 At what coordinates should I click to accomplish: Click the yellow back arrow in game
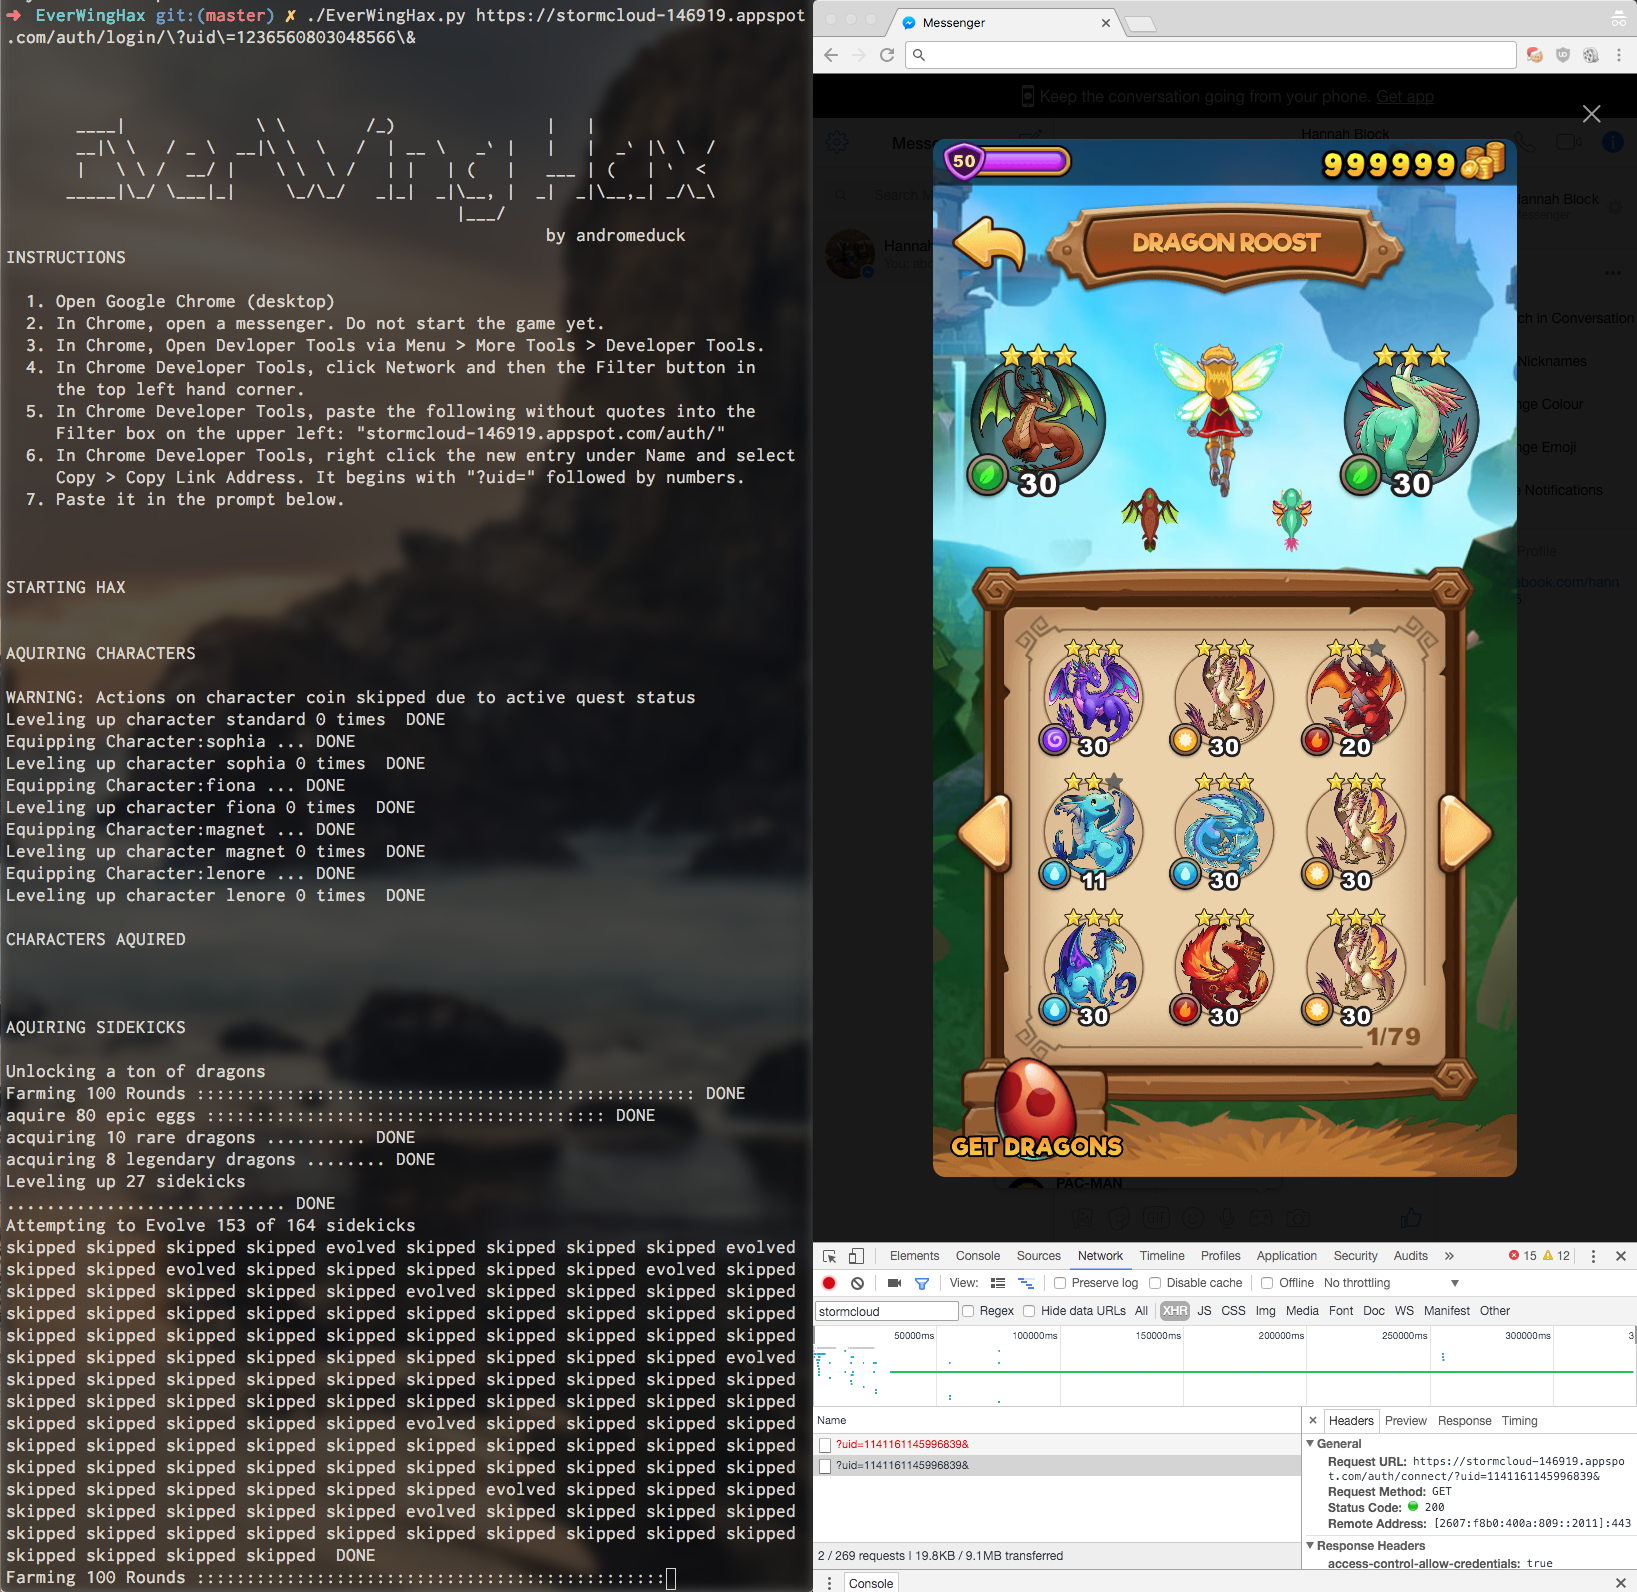989,243
